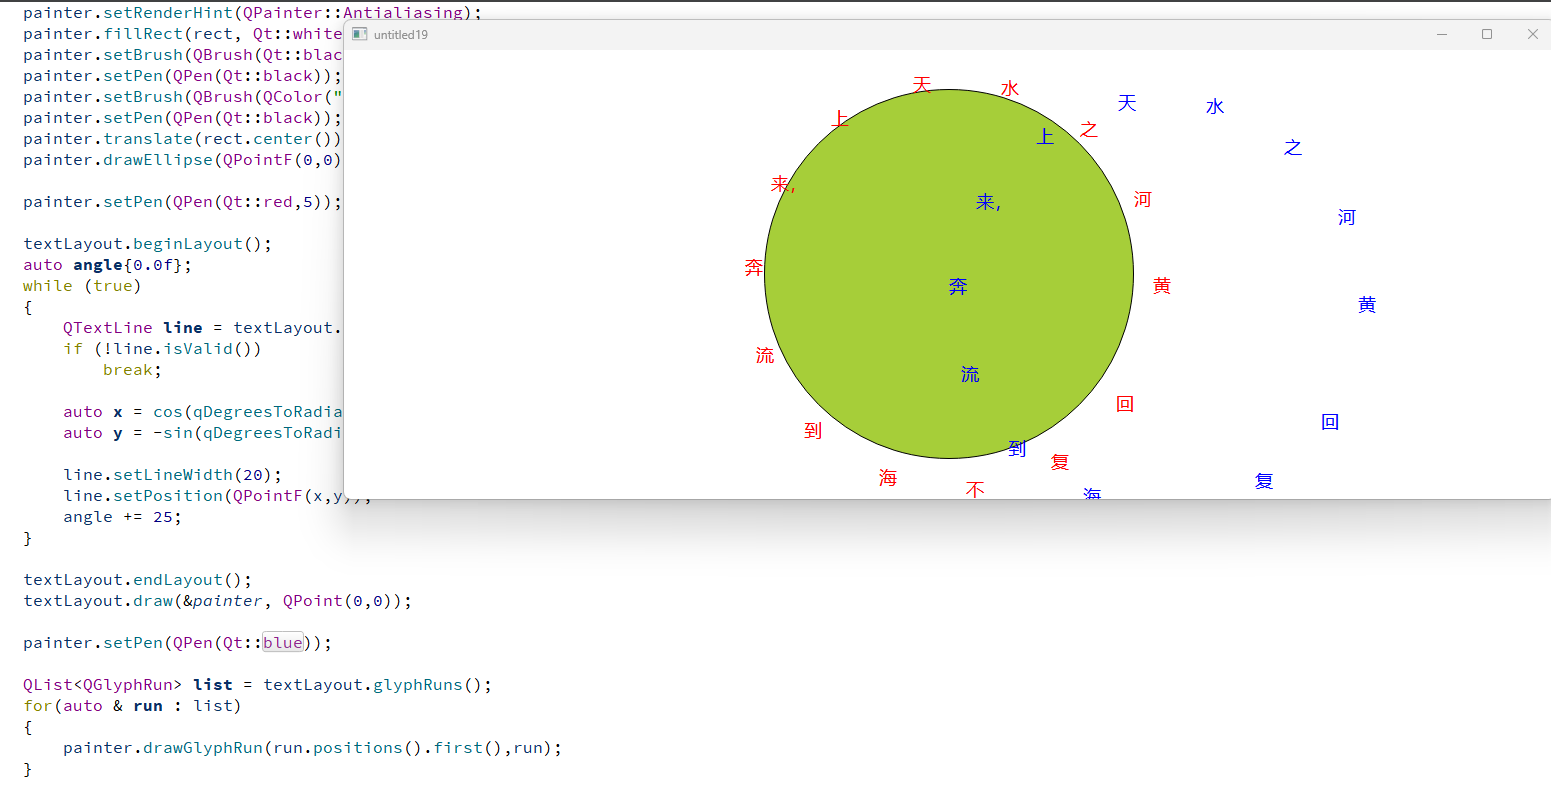Click the textLayout.beginLayout(); code line
This screenshot has width=1551, height=790.
148,244
